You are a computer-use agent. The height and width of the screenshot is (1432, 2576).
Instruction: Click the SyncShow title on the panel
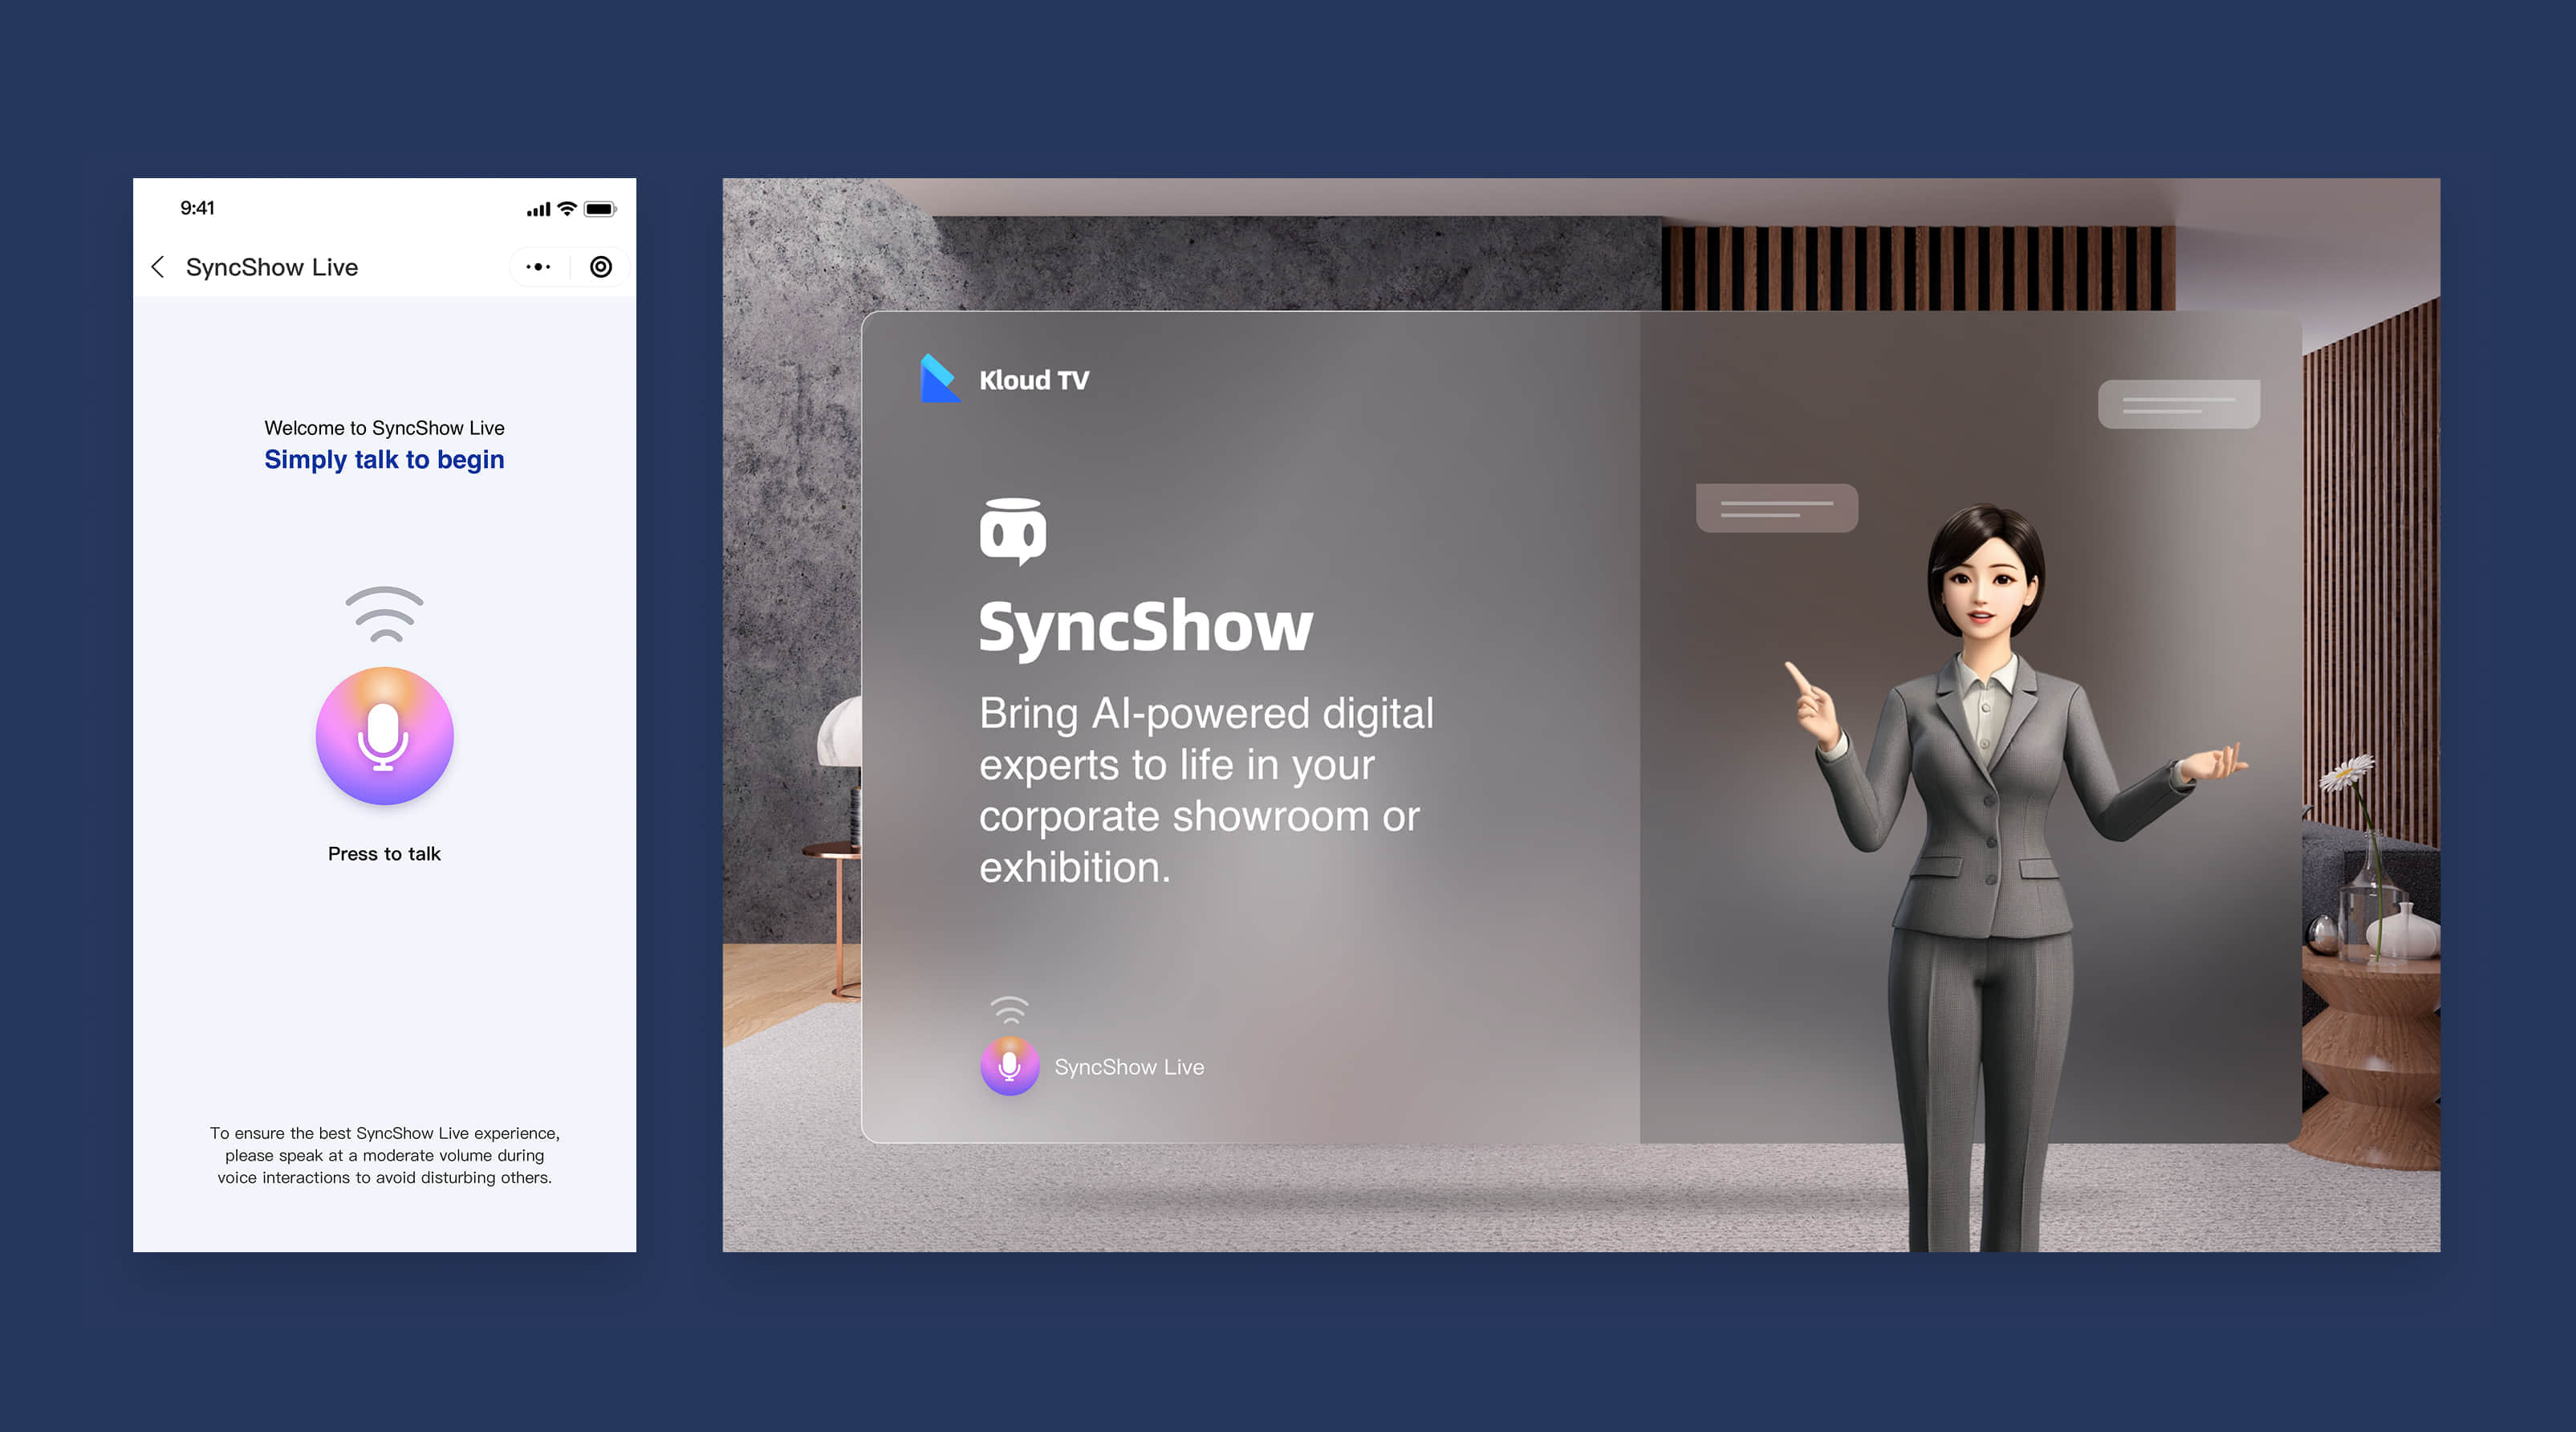pos(1145,627)
